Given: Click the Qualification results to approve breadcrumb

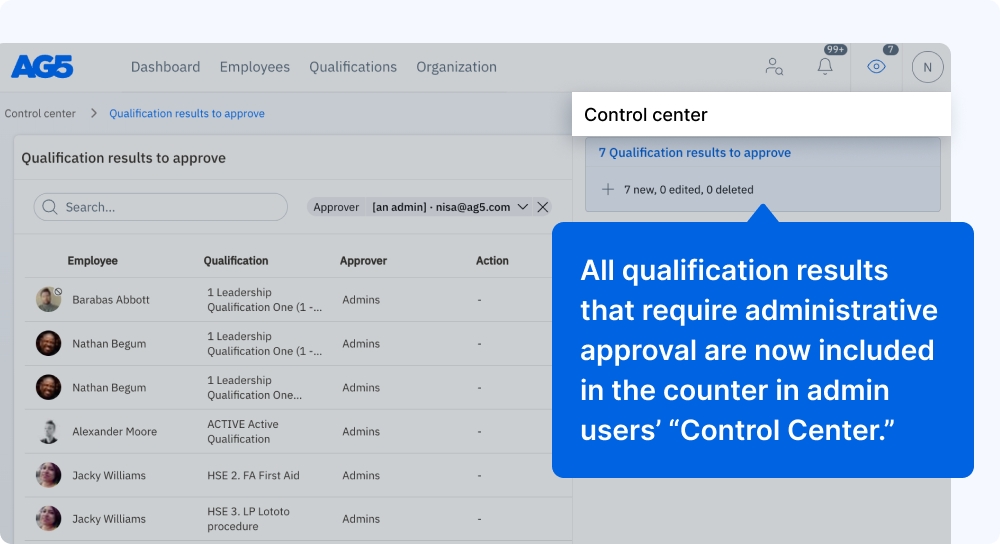Looking at the screenshot, I should click(x=187, y=114).
